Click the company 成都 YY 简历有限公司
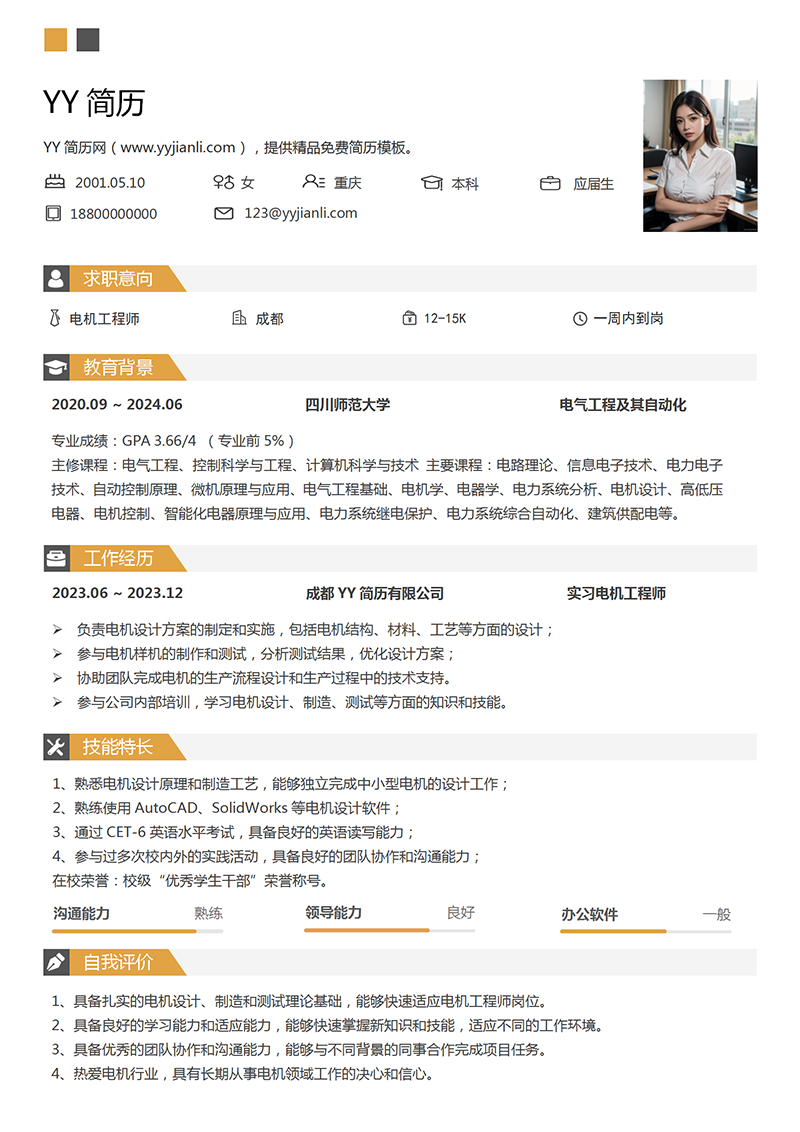 click(375, 593)
